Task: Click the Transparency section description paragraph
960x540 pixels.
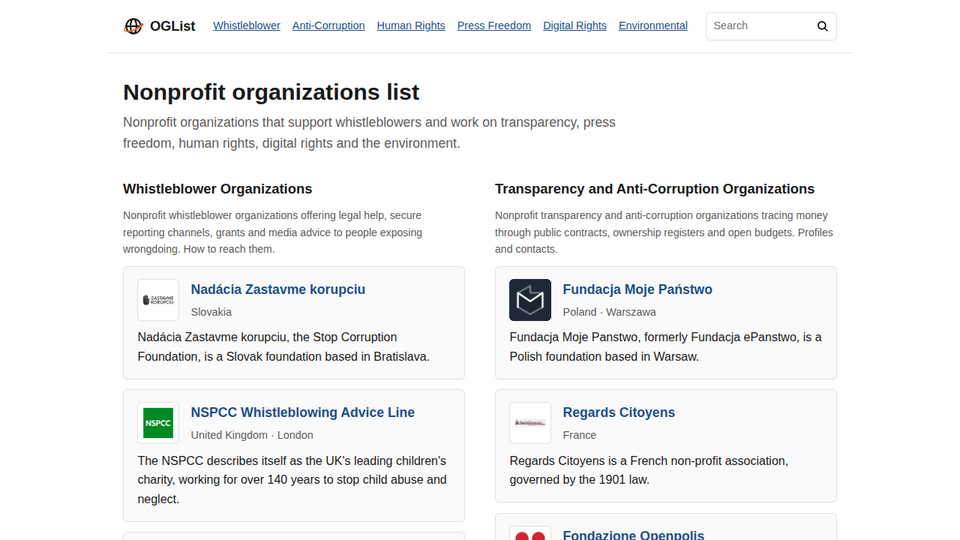Action: pos(664,233)
